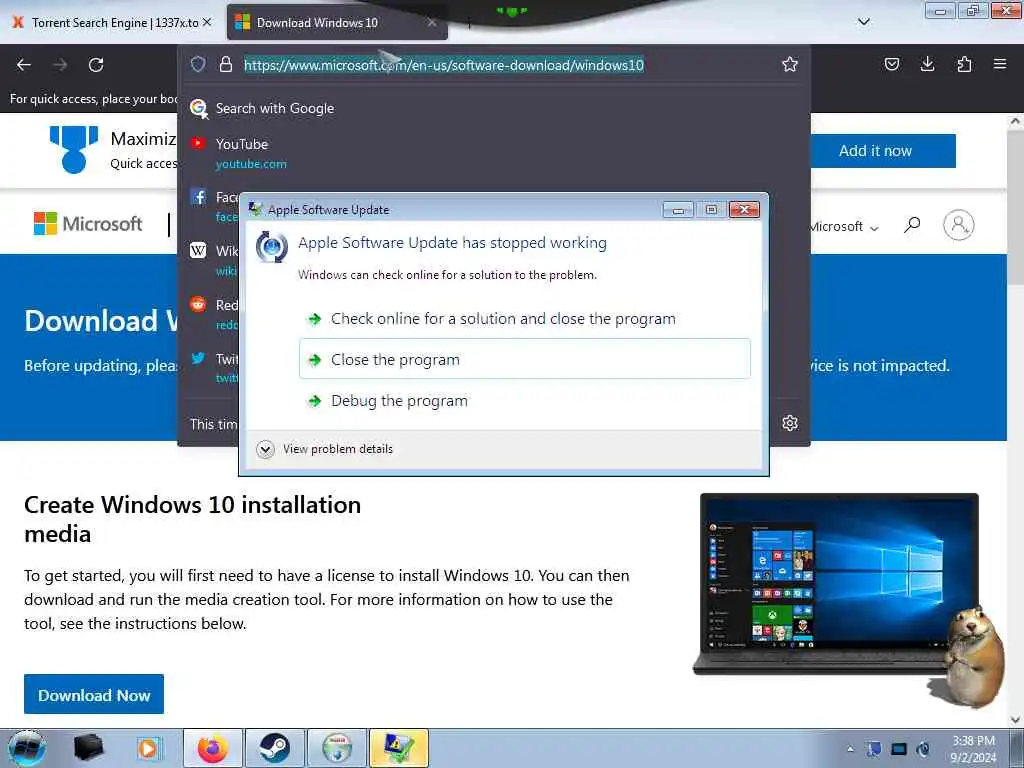Click the Action Center flag tray icon
This screenshot has width=1024, height=768.
click(x=874, y=749)
